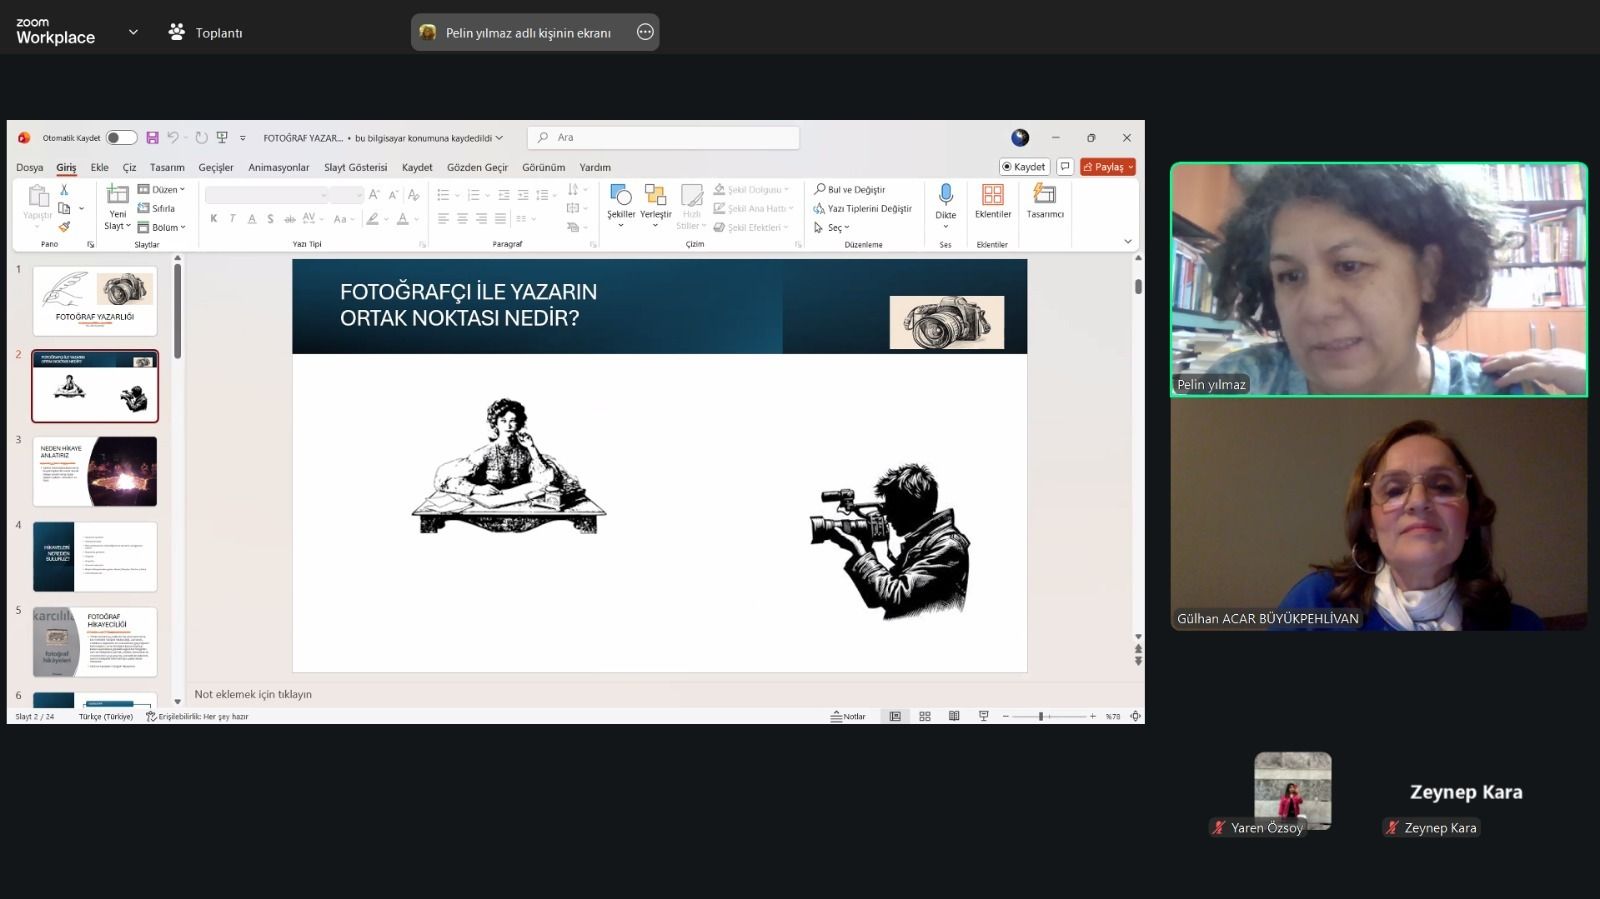Expand the Bölüm section dropdown
This screenshot has width=1600, height=899.
pos(162,227)
